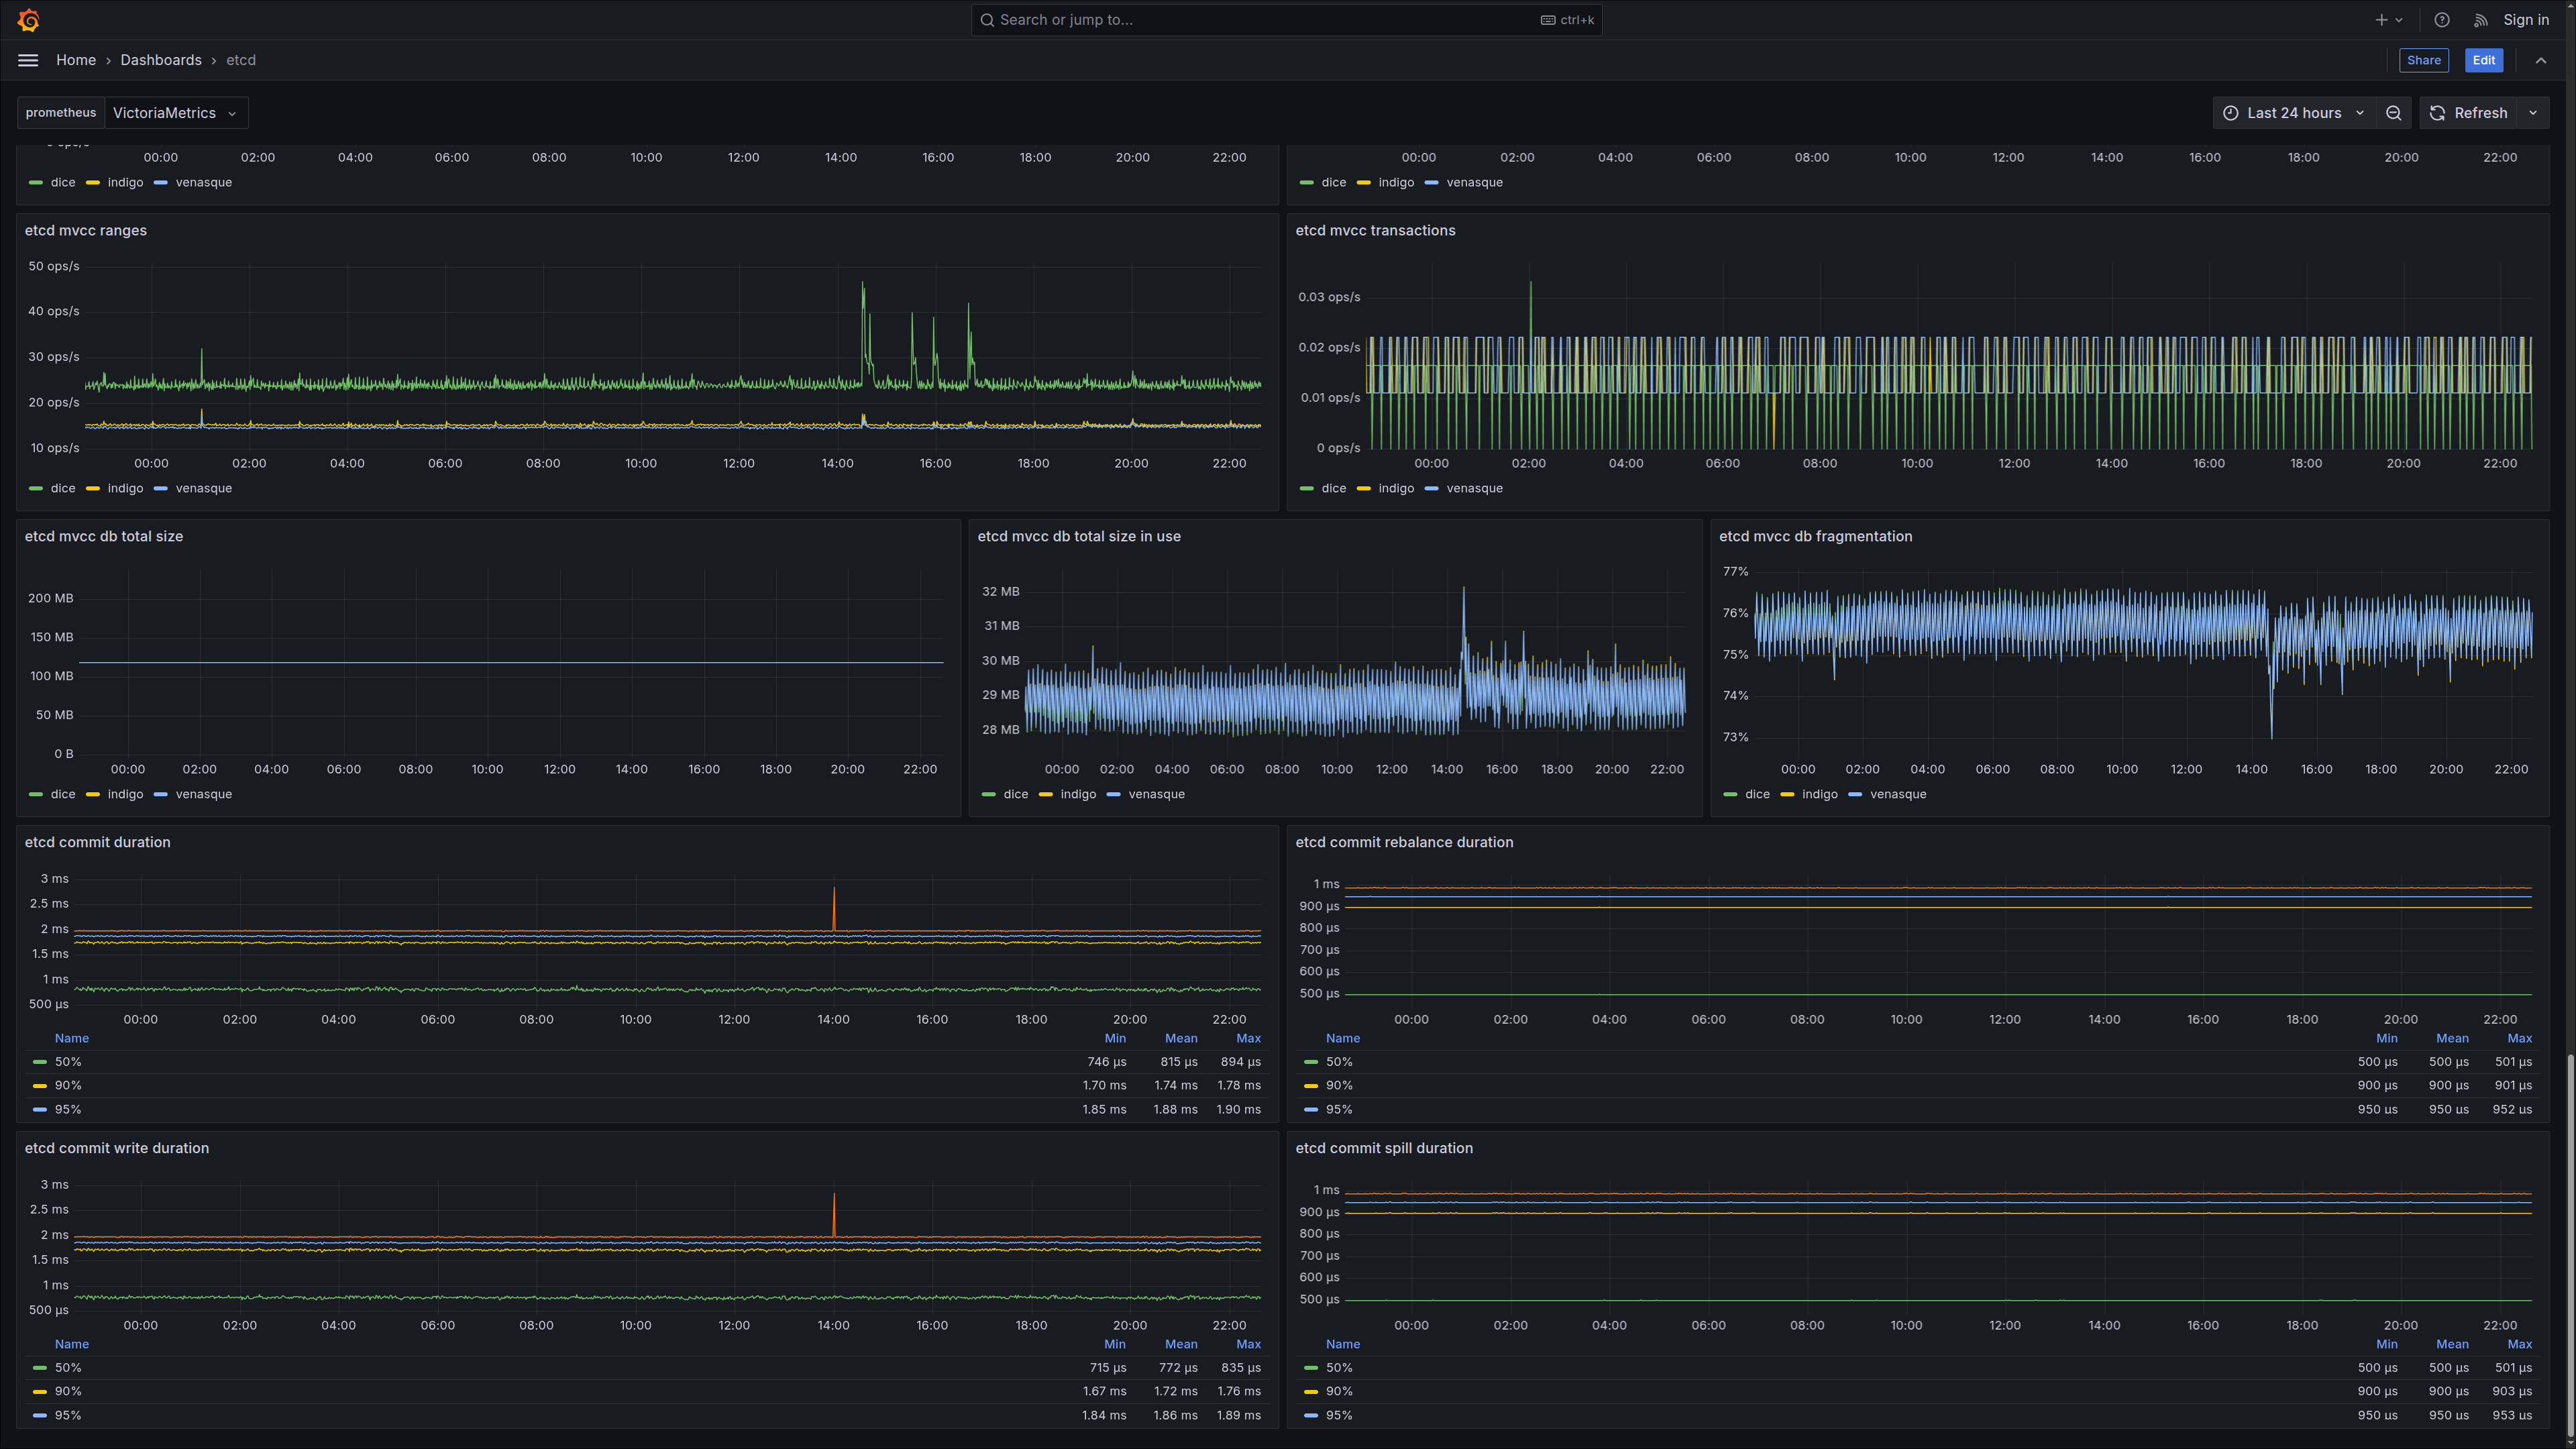Toggle dice series in etcd mvcc ranges legend
Image resolution: width=2576 pixels, height=1449 pixels.
63,488
